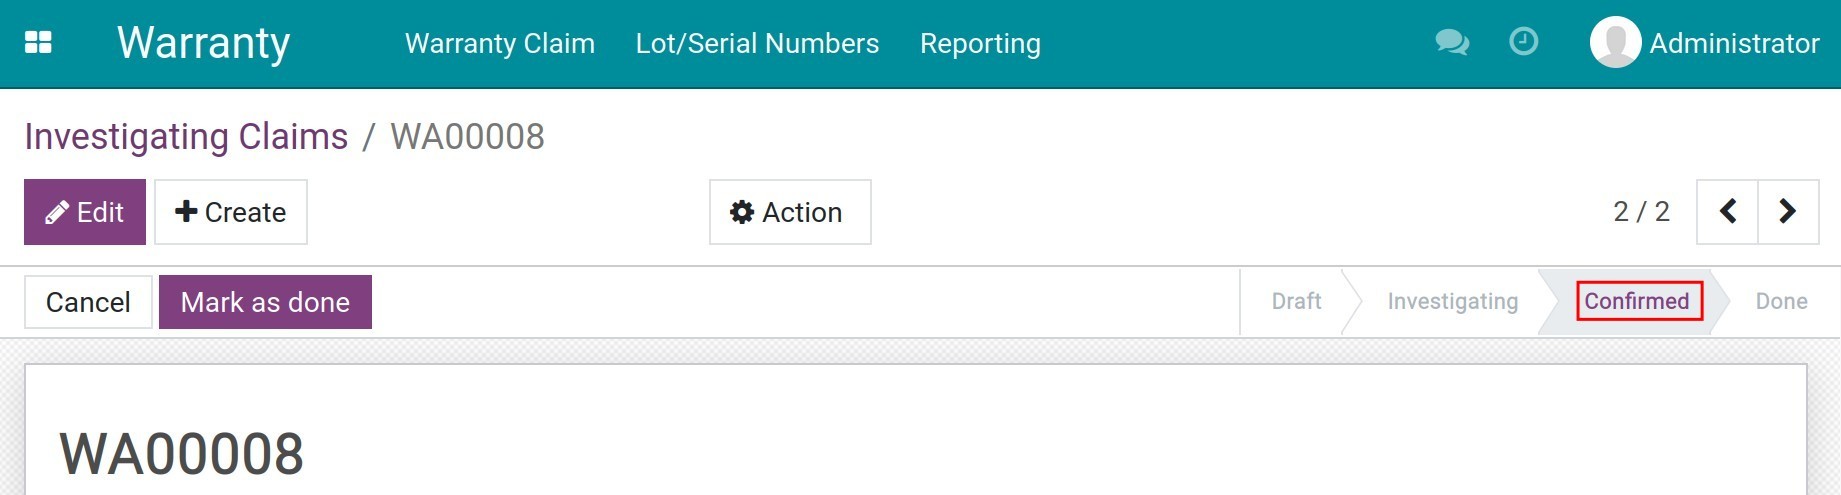1841x495 pixels.
Task: Open the Lot/Serial Numbers menu
Action: click(757, 43)
